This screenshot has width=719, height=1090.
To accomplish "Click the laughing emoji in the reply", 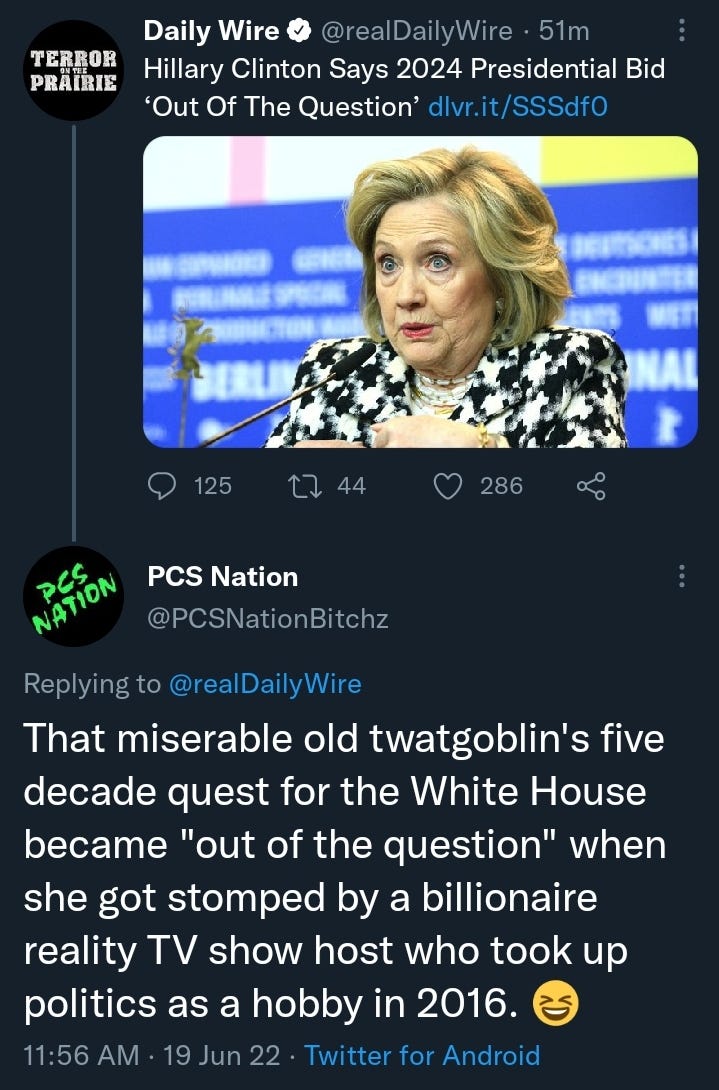I will click(x=555, y=1006).
